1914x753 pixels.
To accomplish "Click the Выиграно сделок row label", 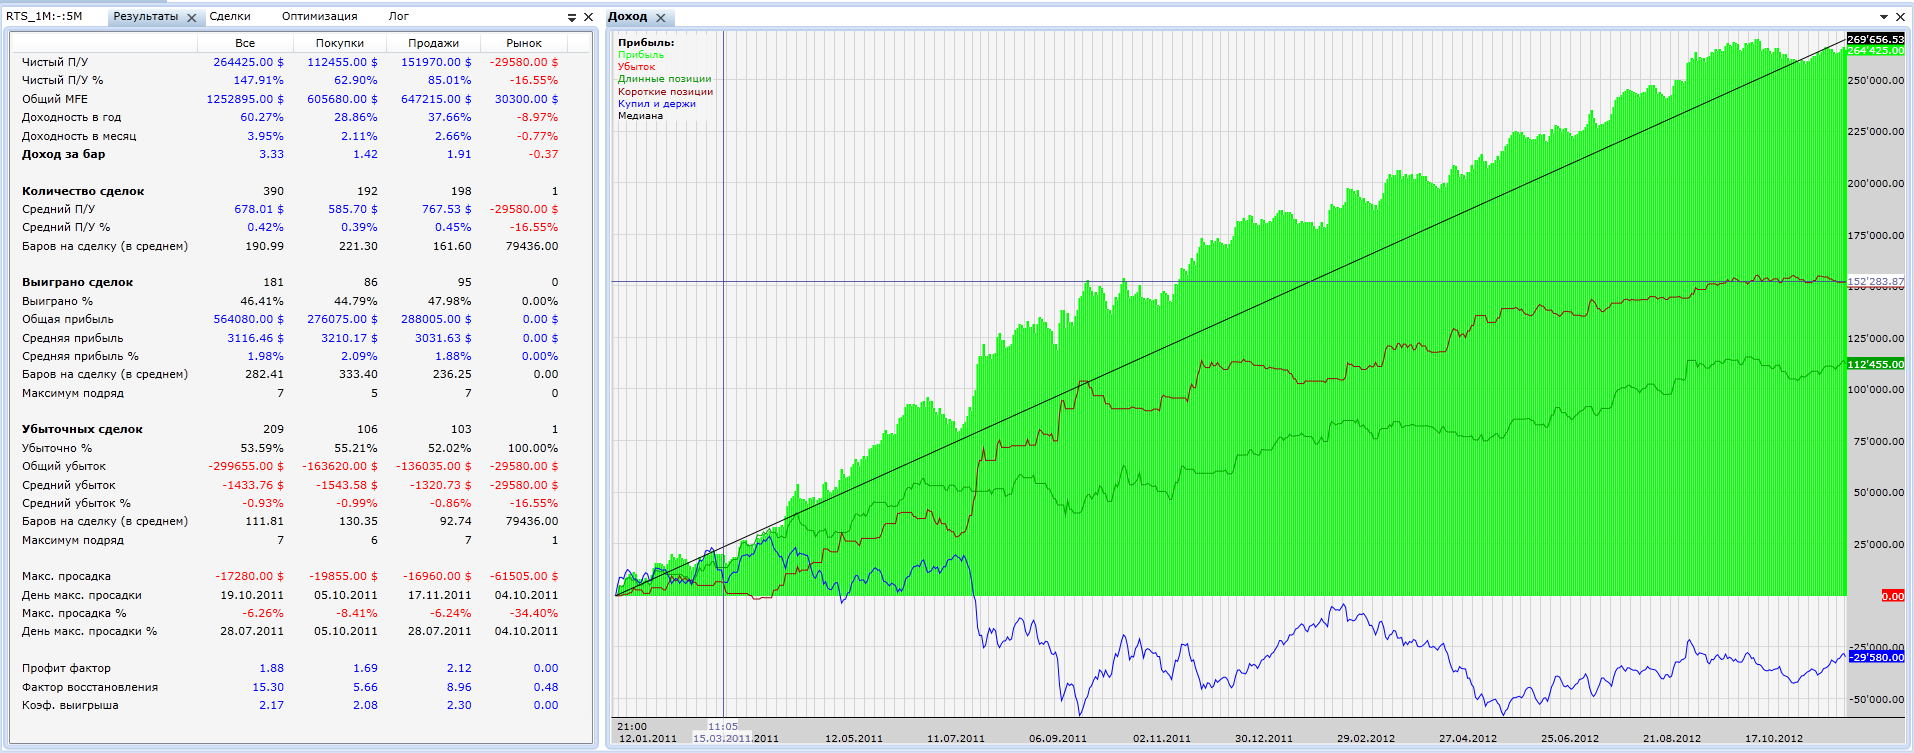I will (77, 282).
